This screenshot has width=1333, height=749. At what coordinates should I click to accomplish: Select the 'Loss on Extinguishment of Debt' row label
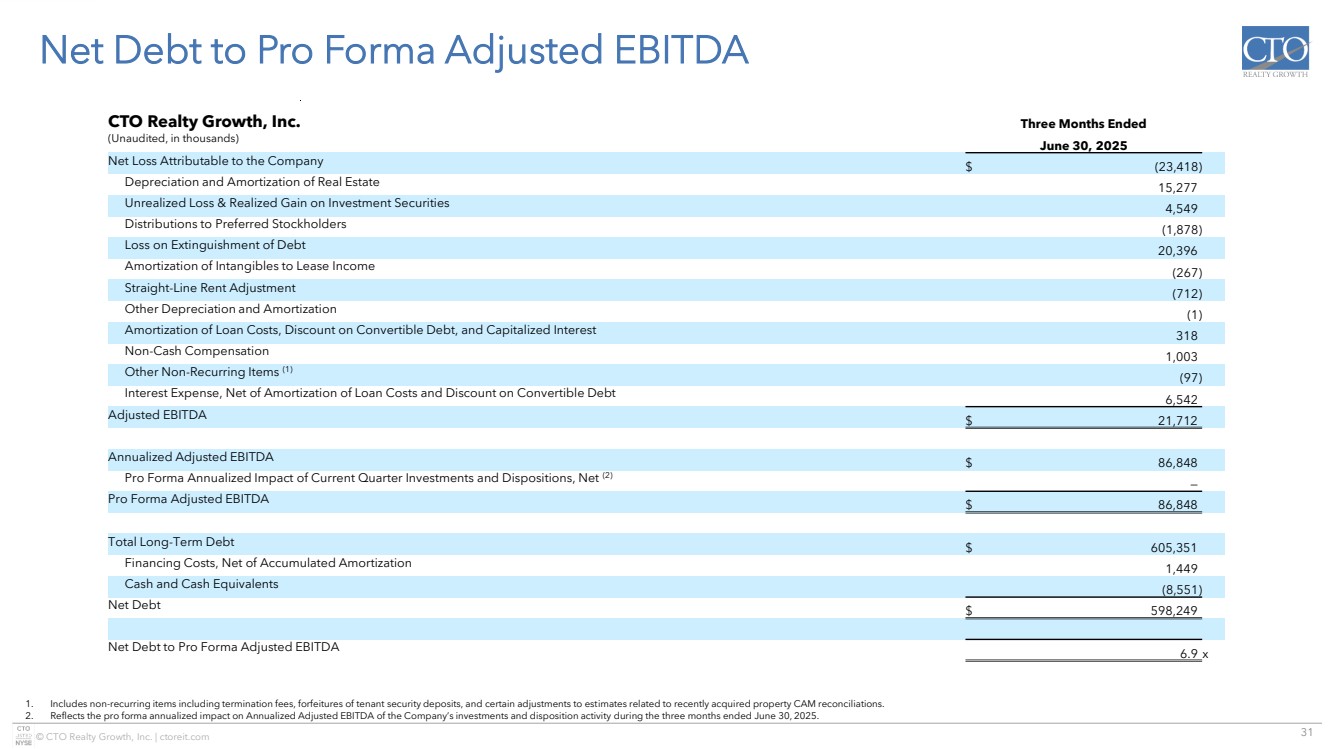215,245
